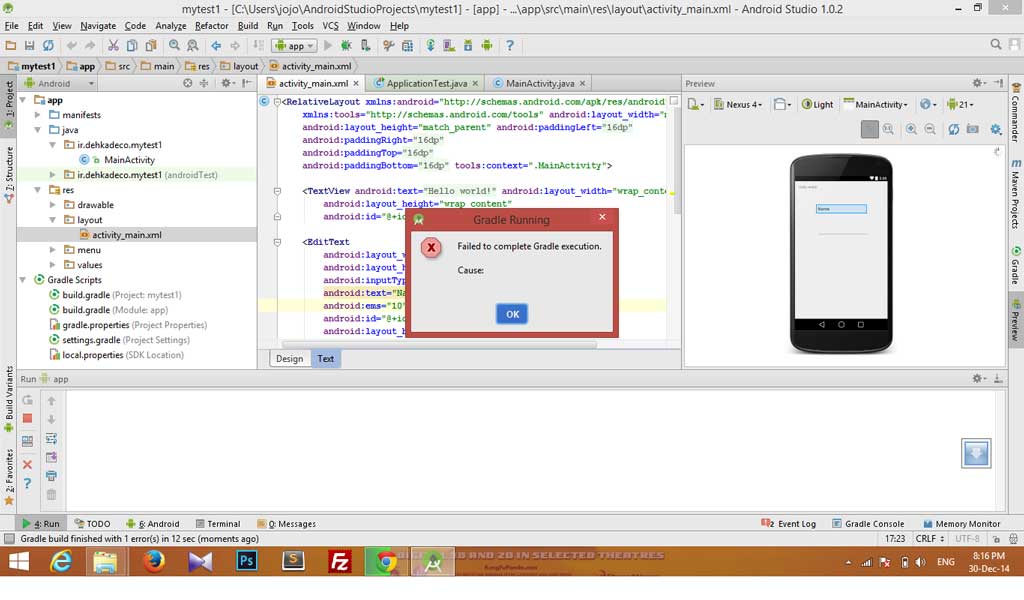The width and height of the screenshot is (1024, 600).
Task: Click the Preview zoom in icon
Action: point(911,129)
